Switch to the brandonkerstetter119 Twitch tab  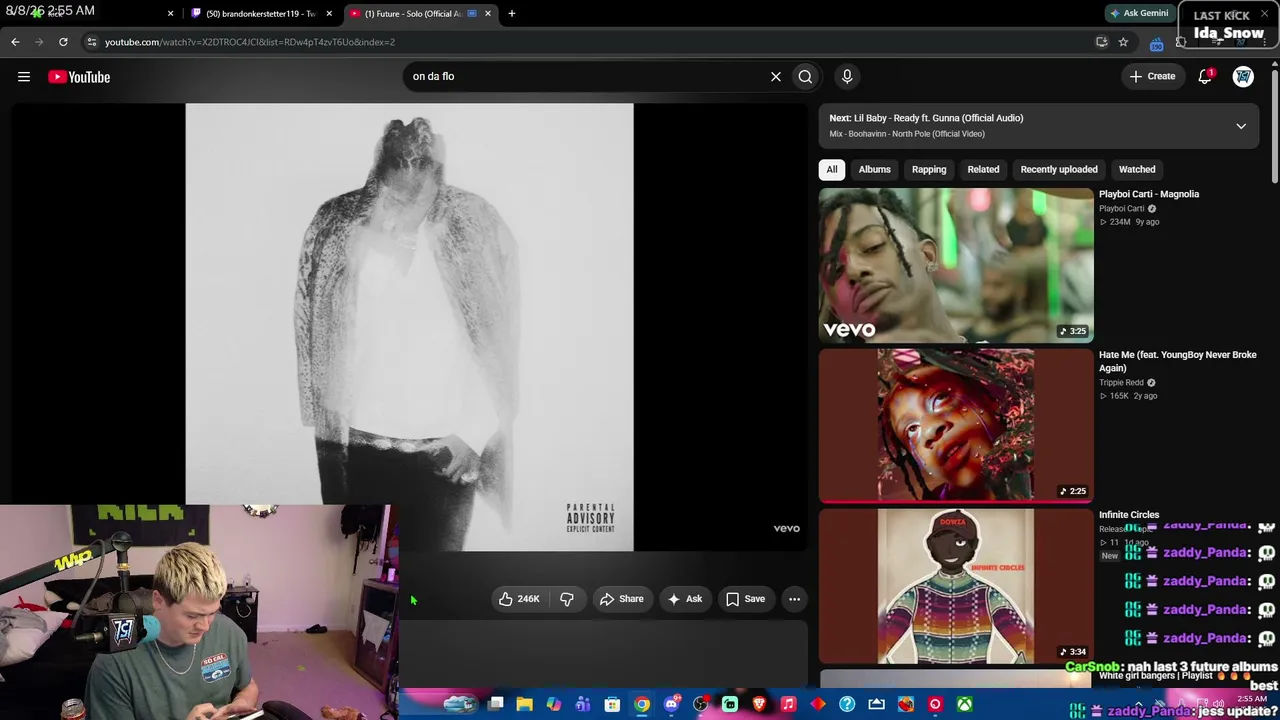(x=262, y=13)
